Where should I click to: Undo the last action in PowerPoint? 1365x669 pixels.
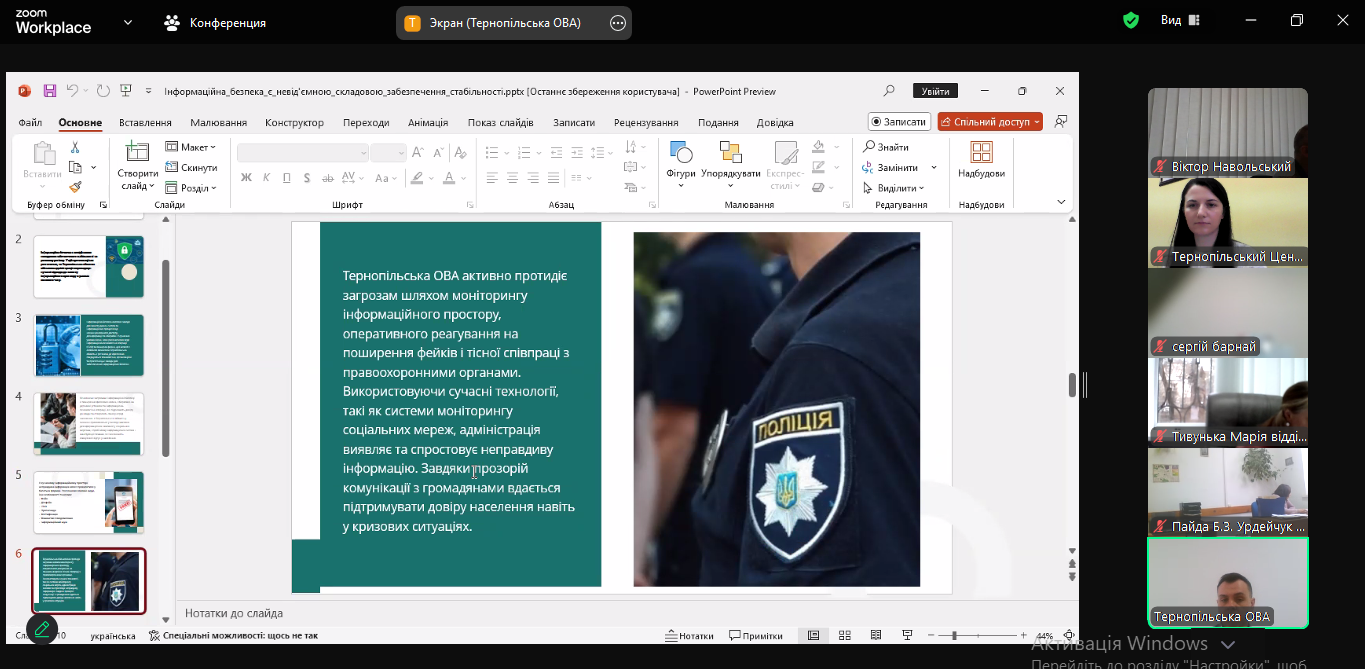click(x=72, y=91)
